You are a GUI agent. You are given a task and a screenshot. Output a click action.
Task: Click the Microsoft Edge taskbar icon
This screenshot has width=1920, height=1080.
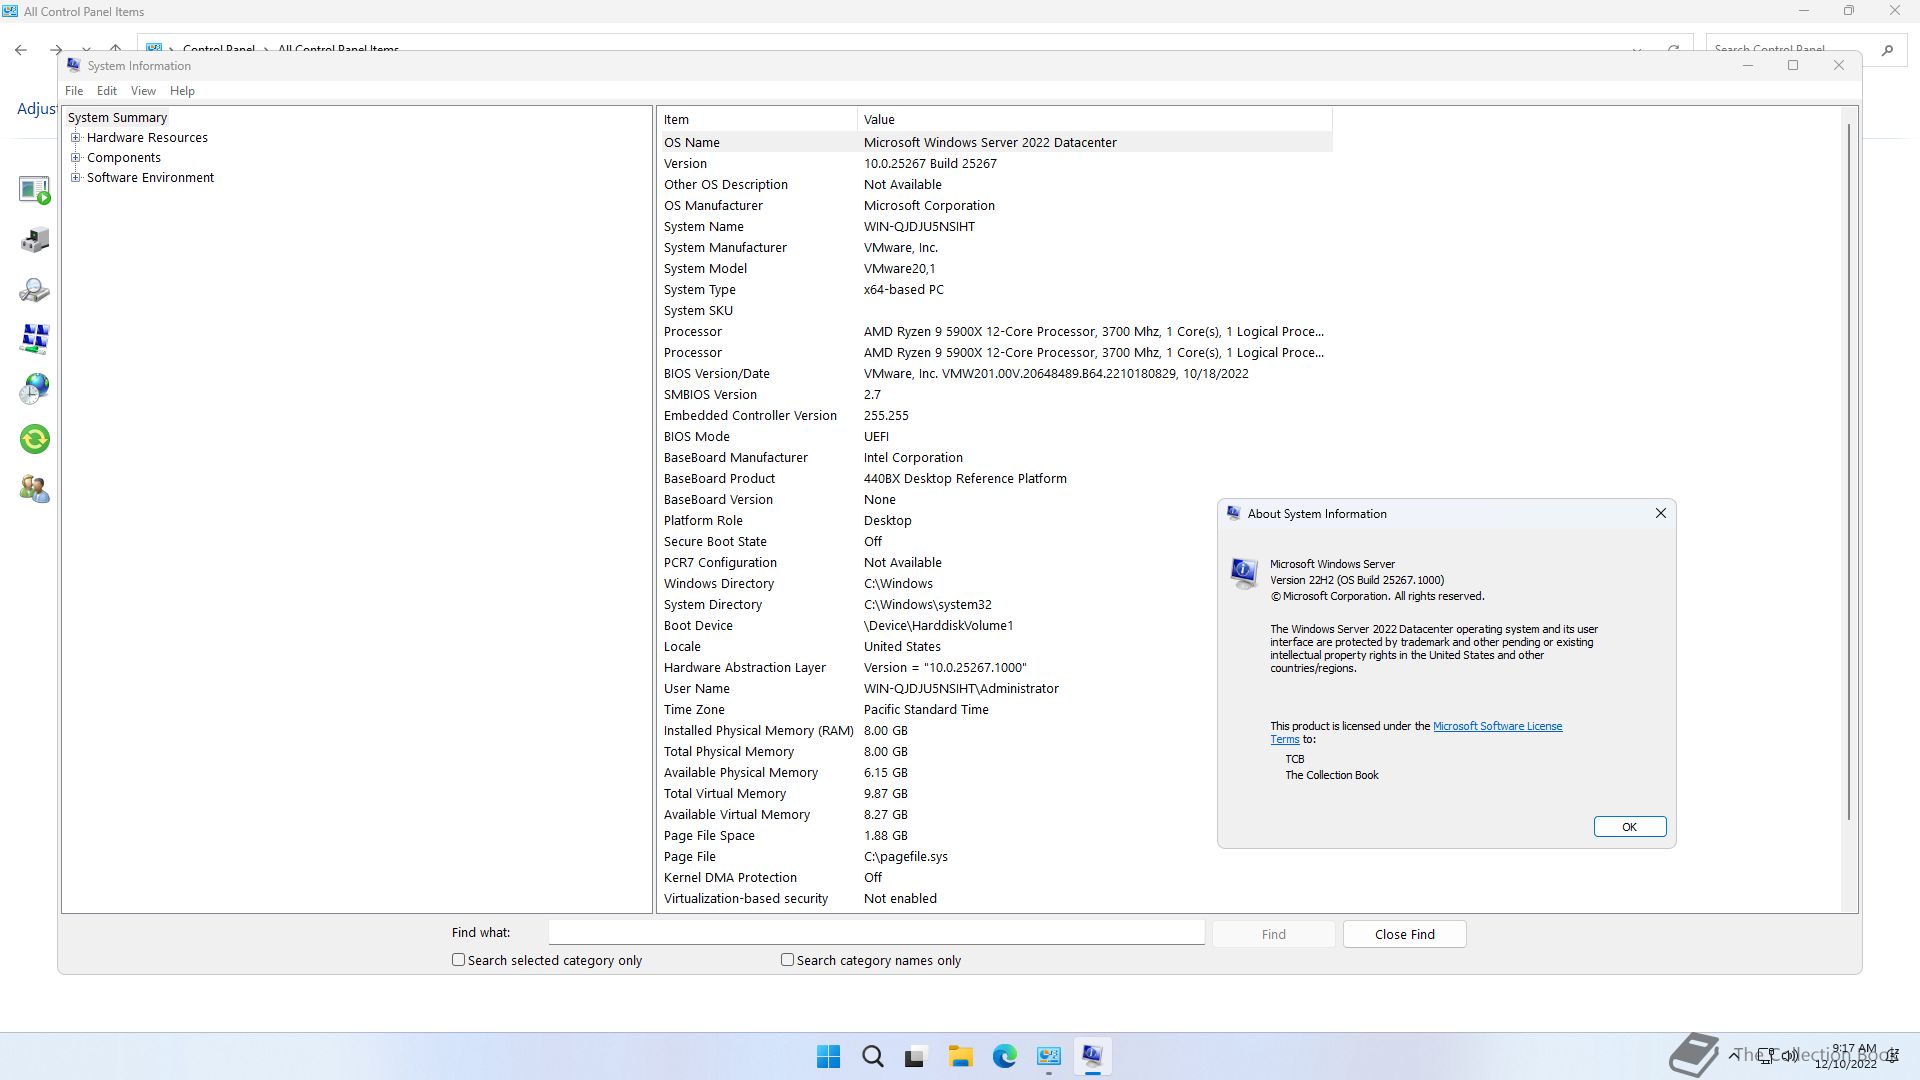(1004, 1056)
